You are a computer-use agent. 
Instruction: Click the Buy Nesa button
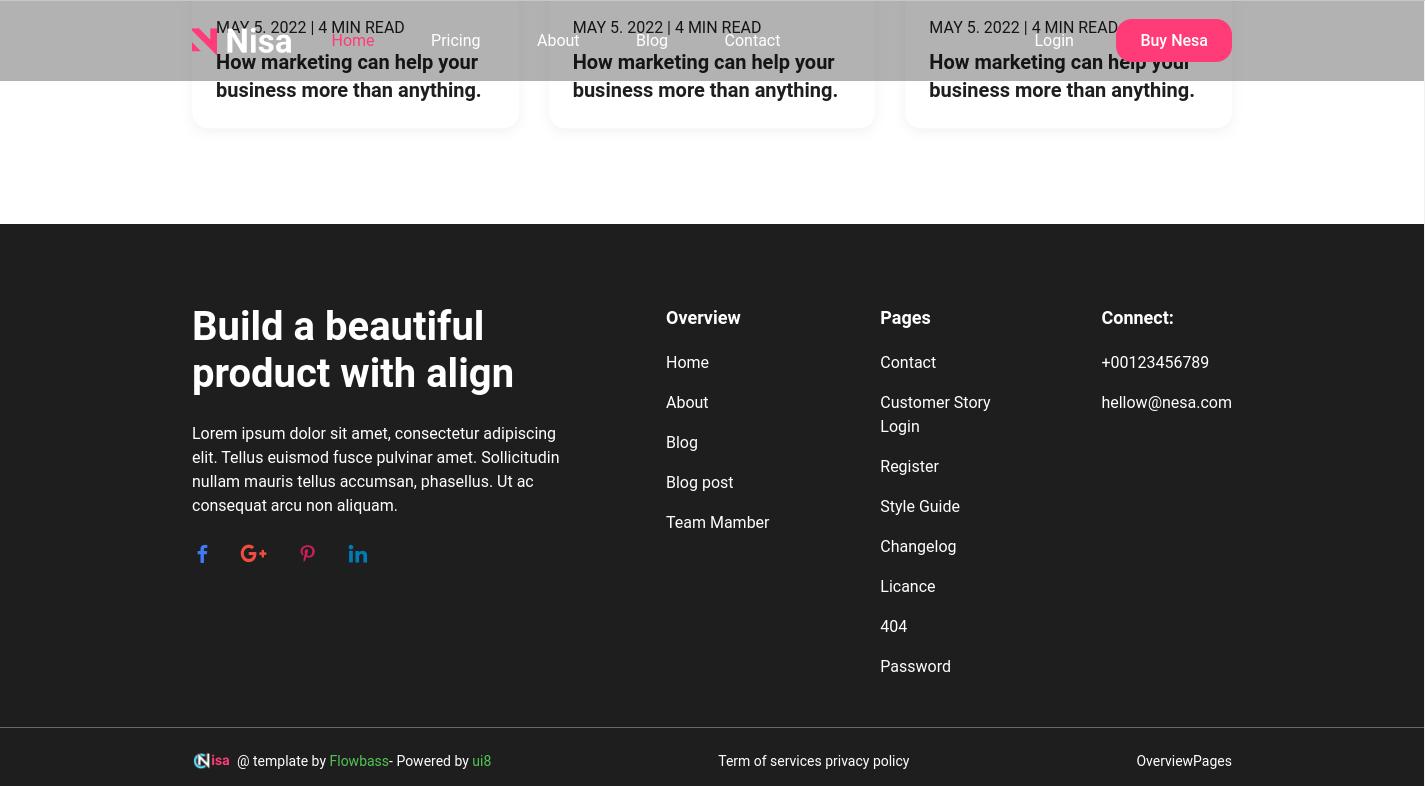click(x=1174, y=40)
